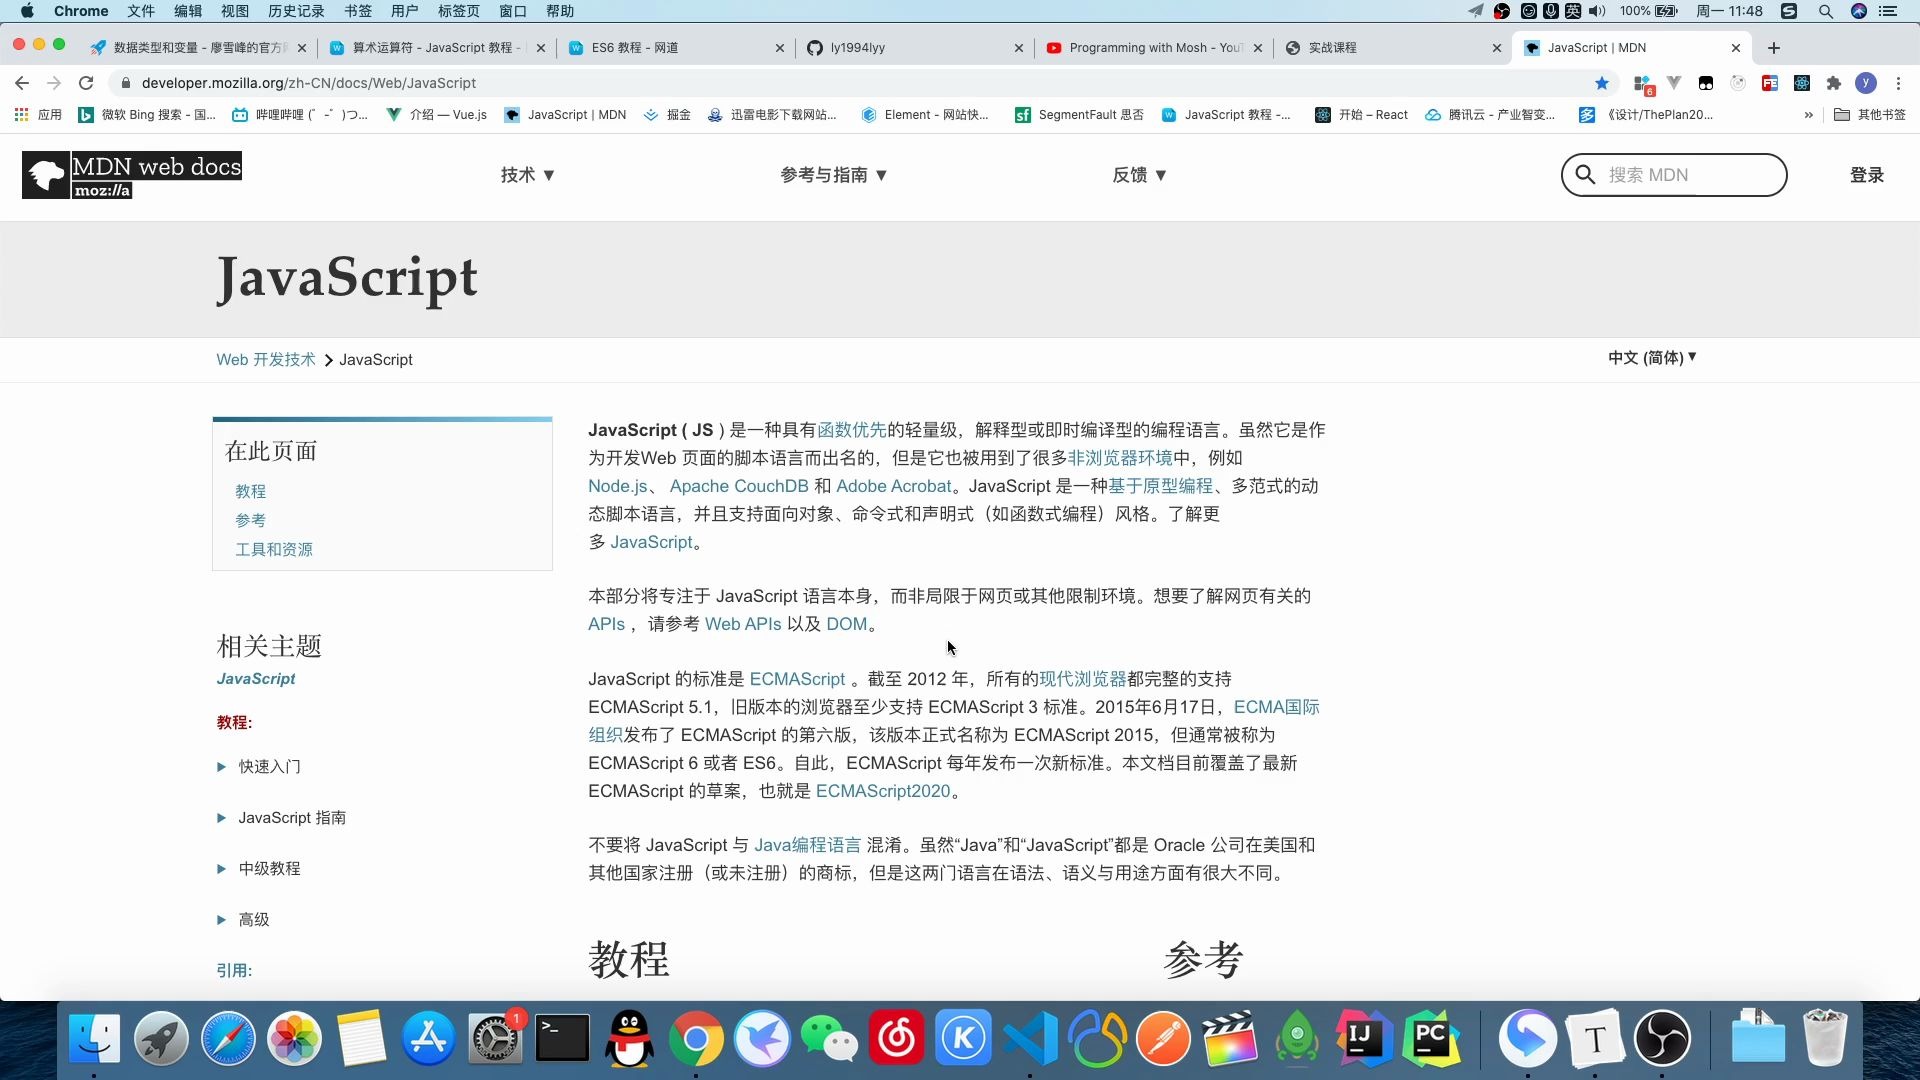Open the 中文 (简体) language selector

pyautogui.click(x=1652, y=358)
